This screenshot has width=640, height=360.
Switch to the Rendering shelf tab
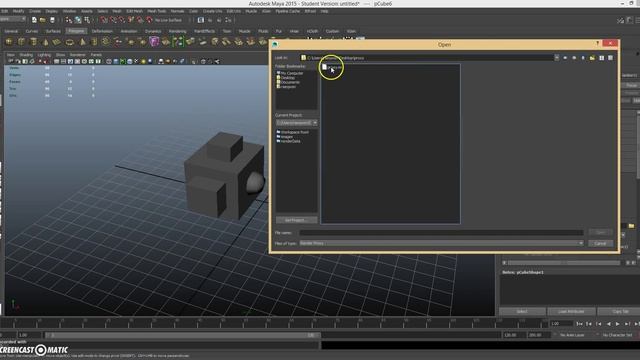point(178,31)
